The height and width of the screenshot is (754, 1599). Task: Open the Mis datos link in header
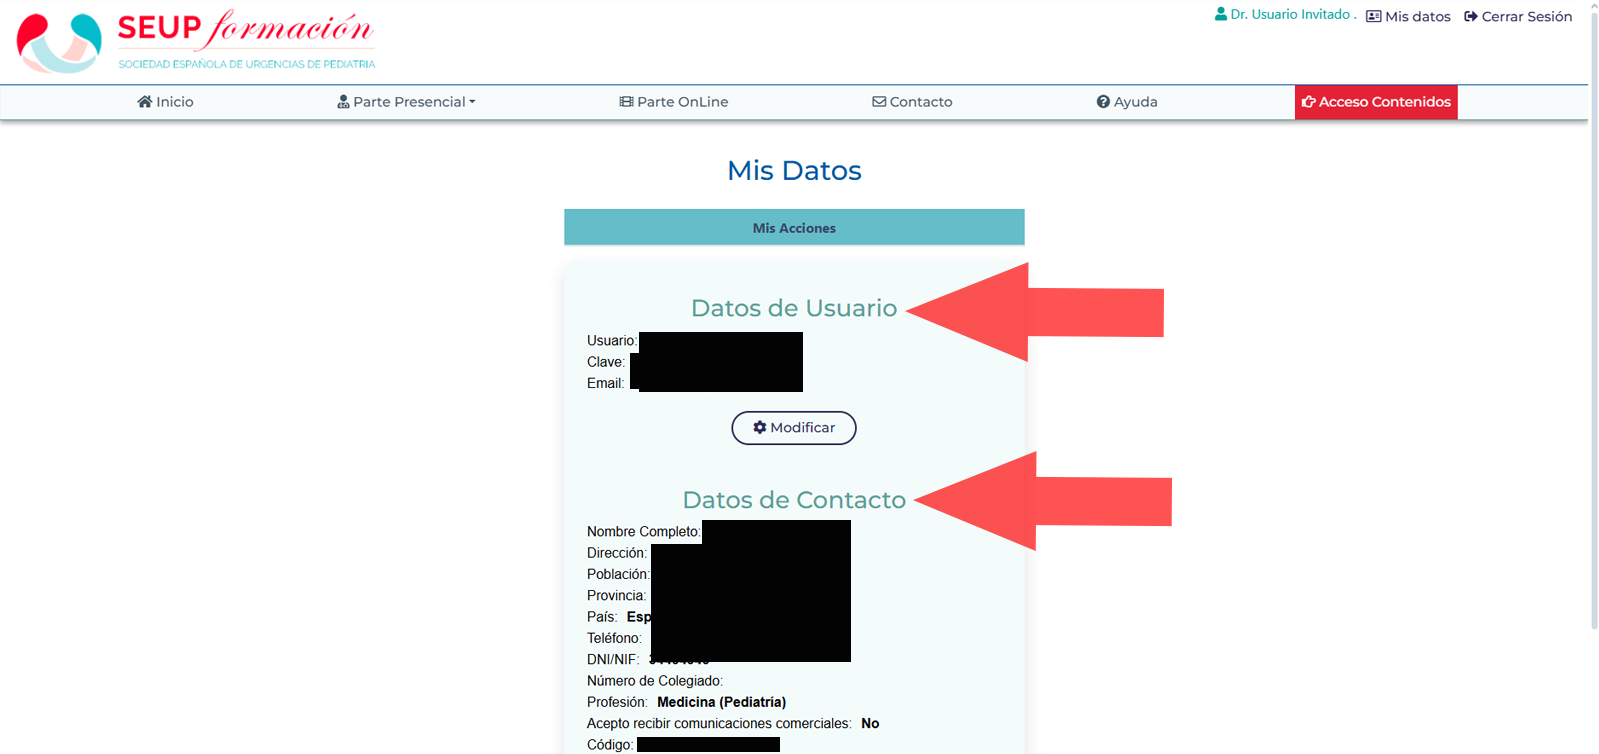tap(1417, 17)
